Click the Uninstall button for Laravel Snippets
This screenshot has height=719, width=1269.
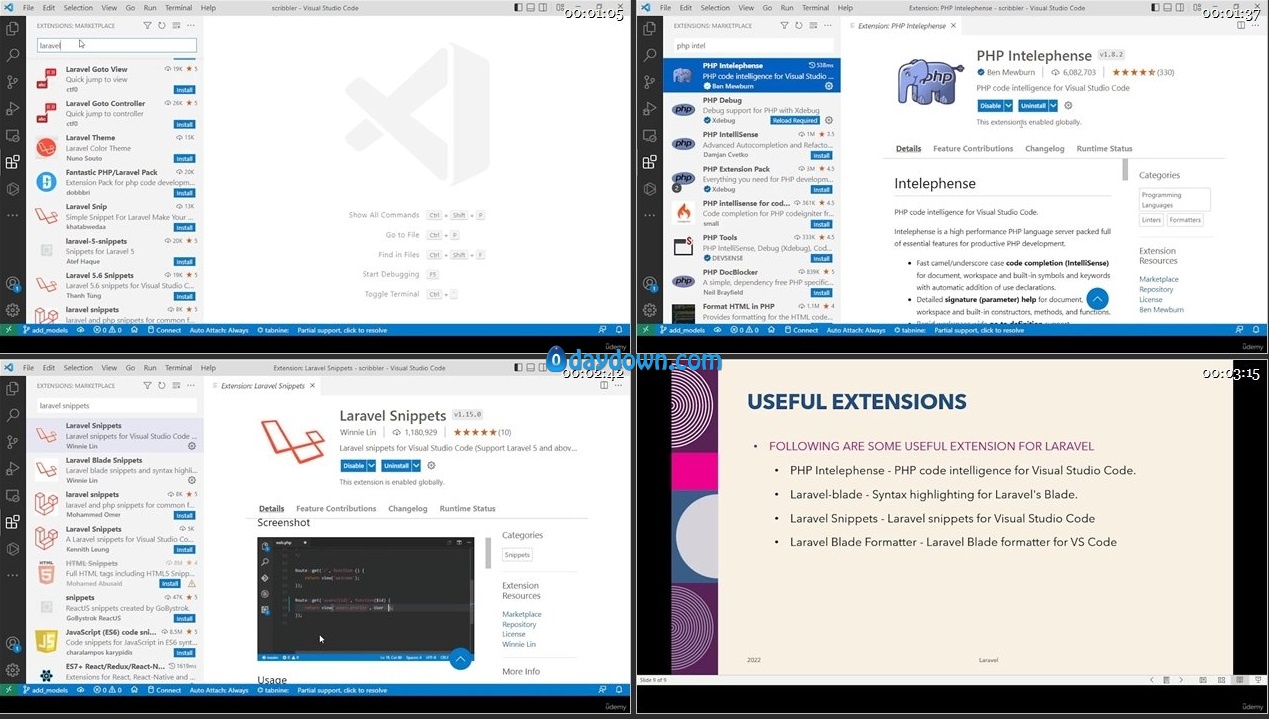[x=396, y=465]
